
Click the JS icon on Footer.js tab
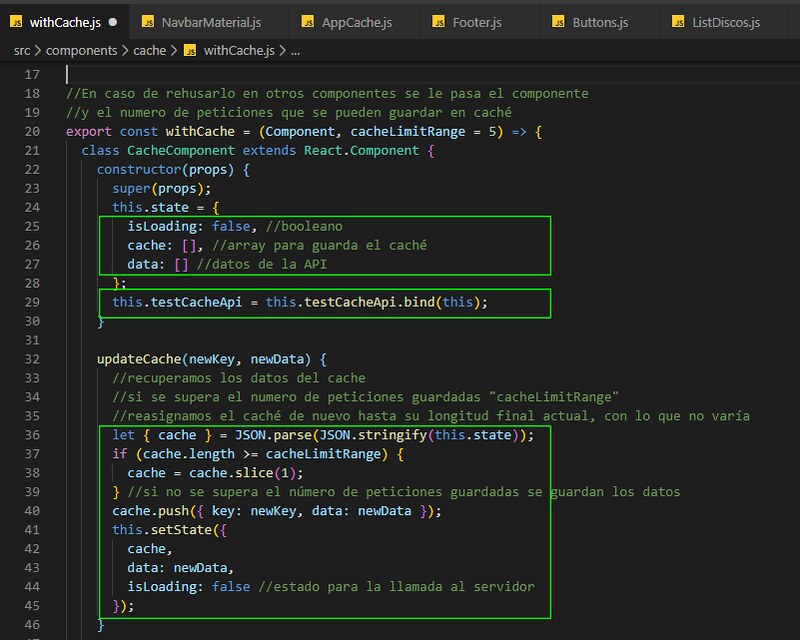[x=439, y=21]
